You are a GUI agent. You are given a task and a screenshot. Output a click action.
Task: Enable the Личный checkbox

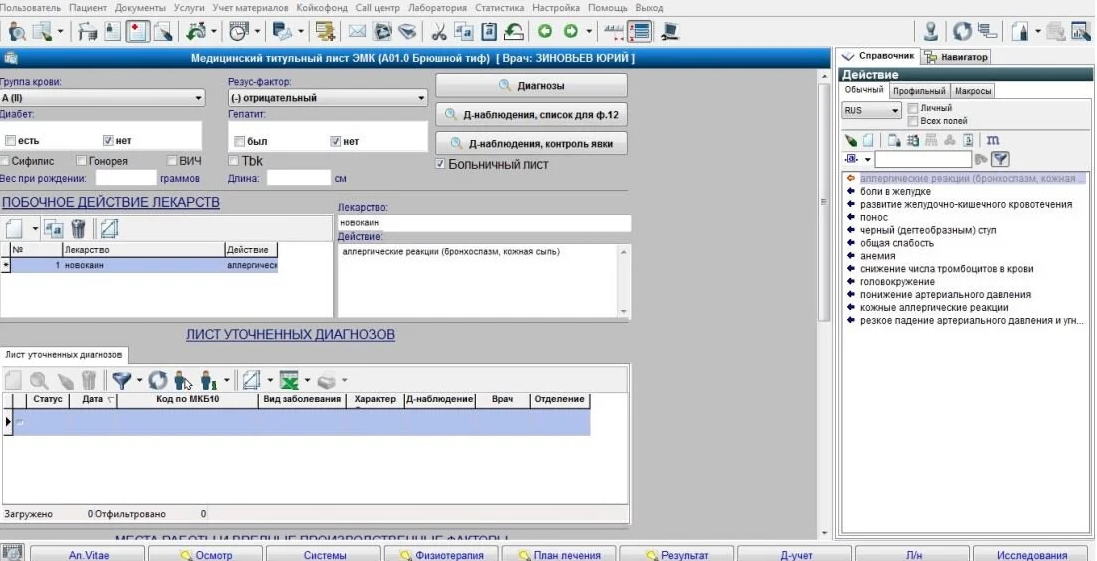coord(912,108)
